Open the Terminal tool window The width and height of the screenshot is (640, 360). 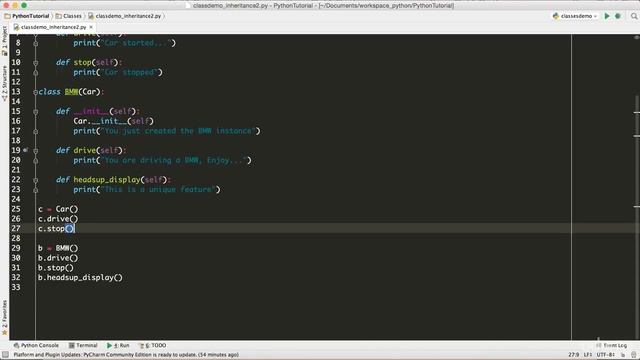(83, 345)
